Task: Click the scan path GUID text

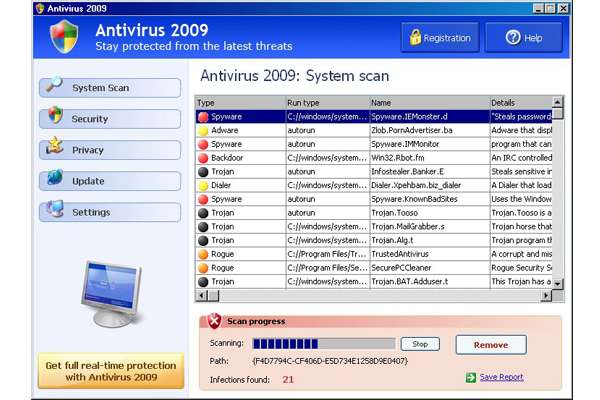Action: [330, 361]
